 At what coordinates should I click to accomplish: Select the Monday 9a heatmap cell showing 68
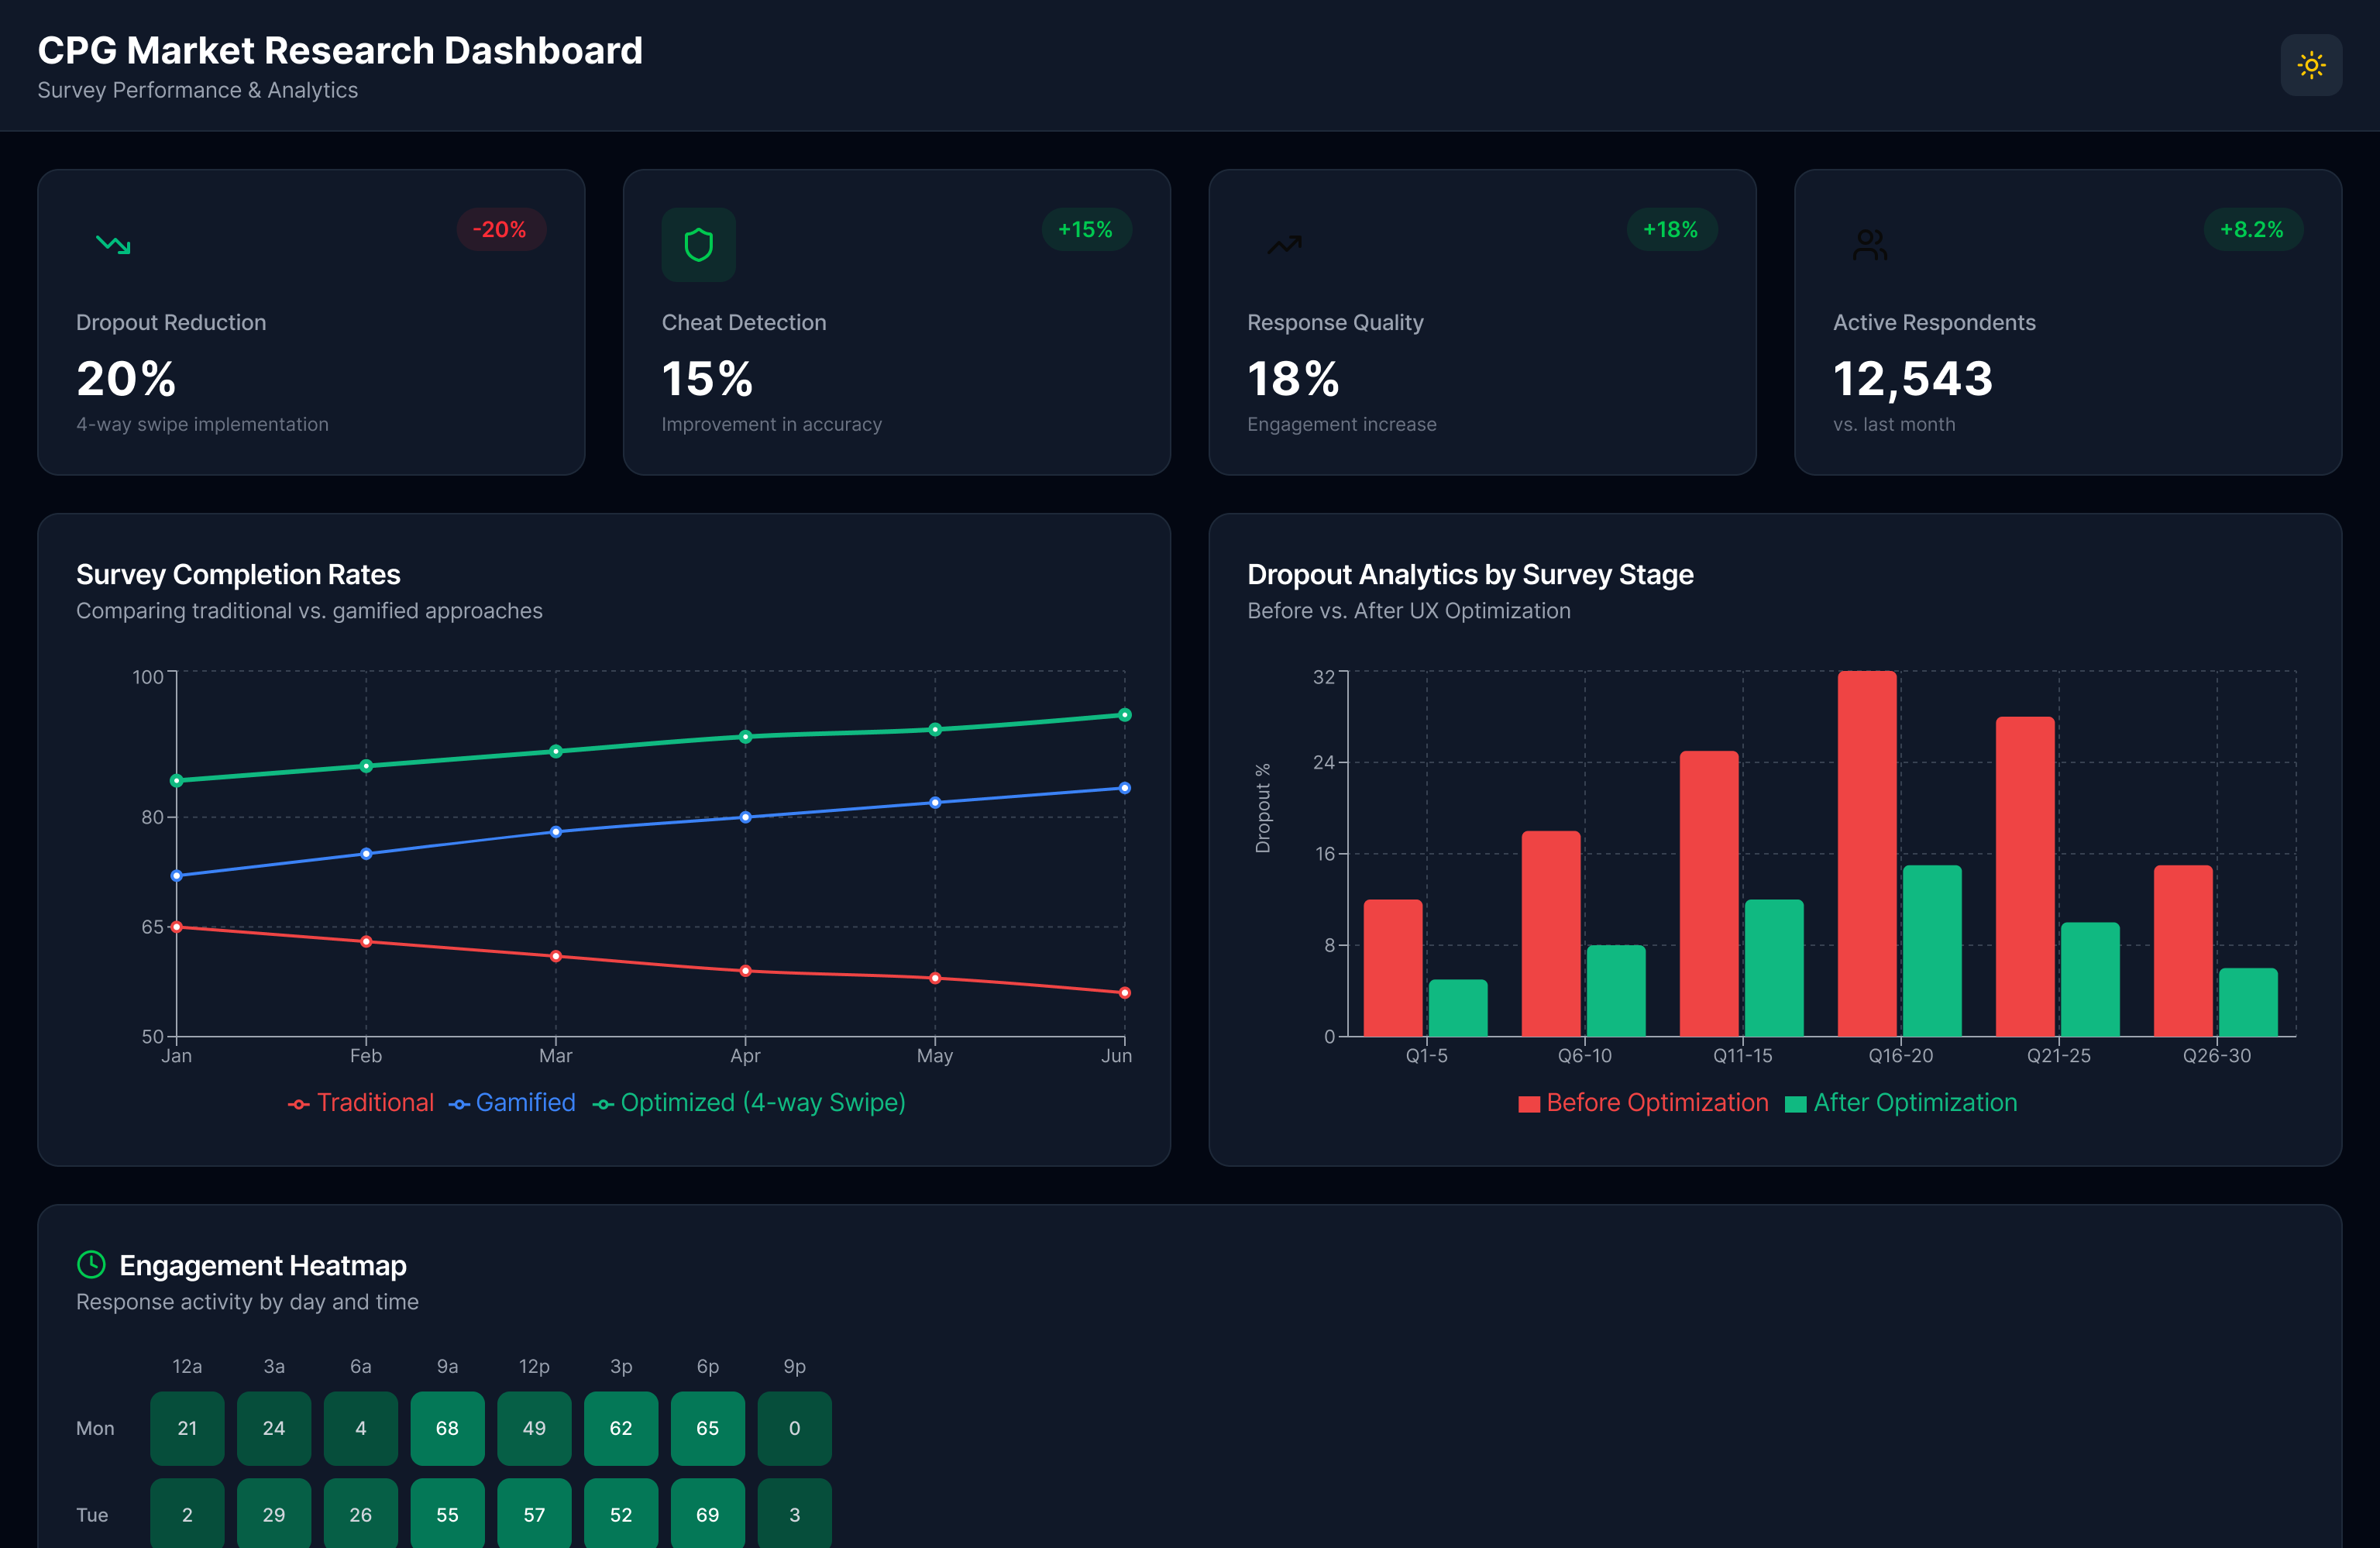pyautogui.click(x=447, y=1428)
